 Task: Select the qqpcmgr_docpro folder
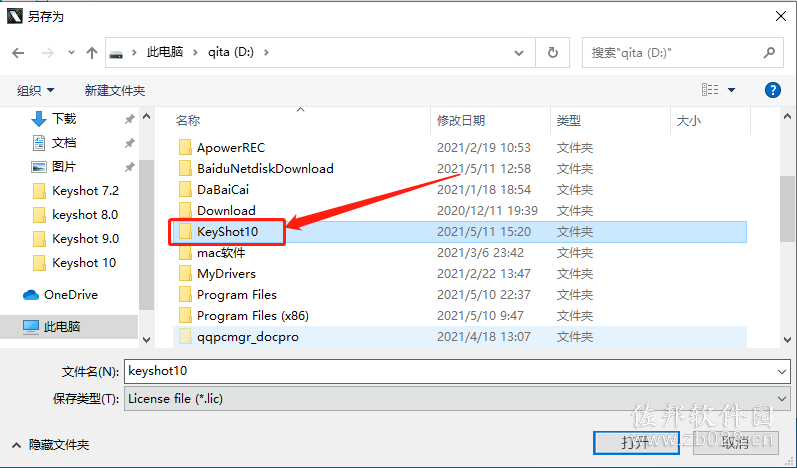click(x=248, y=337)
